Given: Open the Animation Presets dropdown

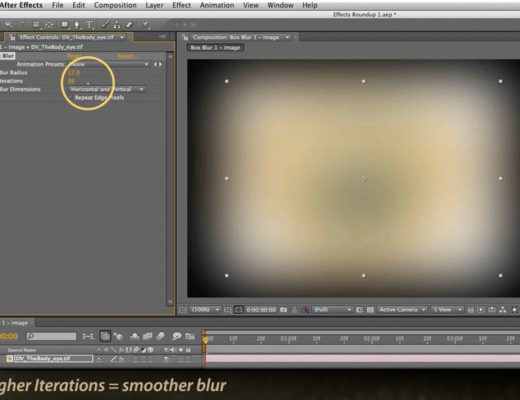Looking at the screenshot, I should point(109,64).
